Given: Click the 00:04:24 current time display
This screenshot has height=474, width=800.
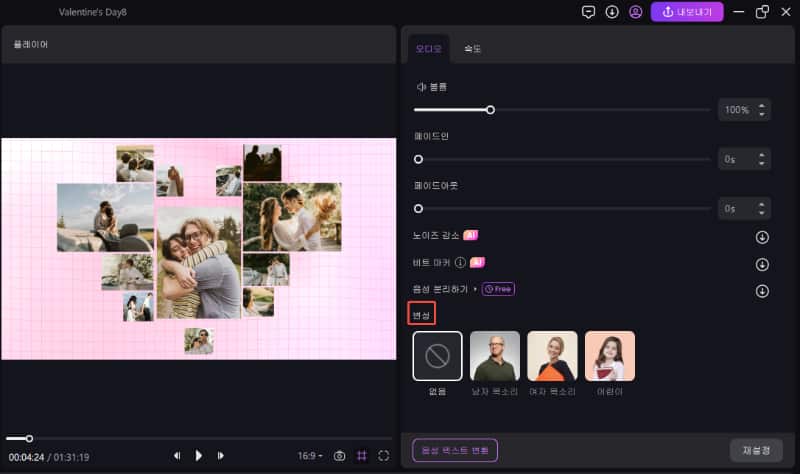Looking at the screenshot, I should click(x=27, y=457).
